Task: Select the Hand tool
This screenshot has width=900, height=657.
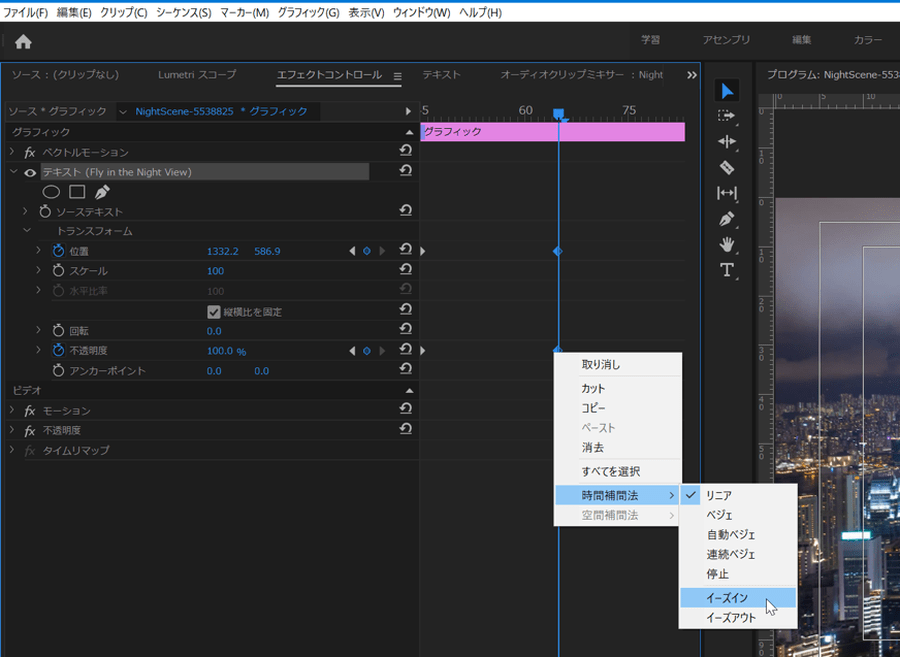Action: 727,244
